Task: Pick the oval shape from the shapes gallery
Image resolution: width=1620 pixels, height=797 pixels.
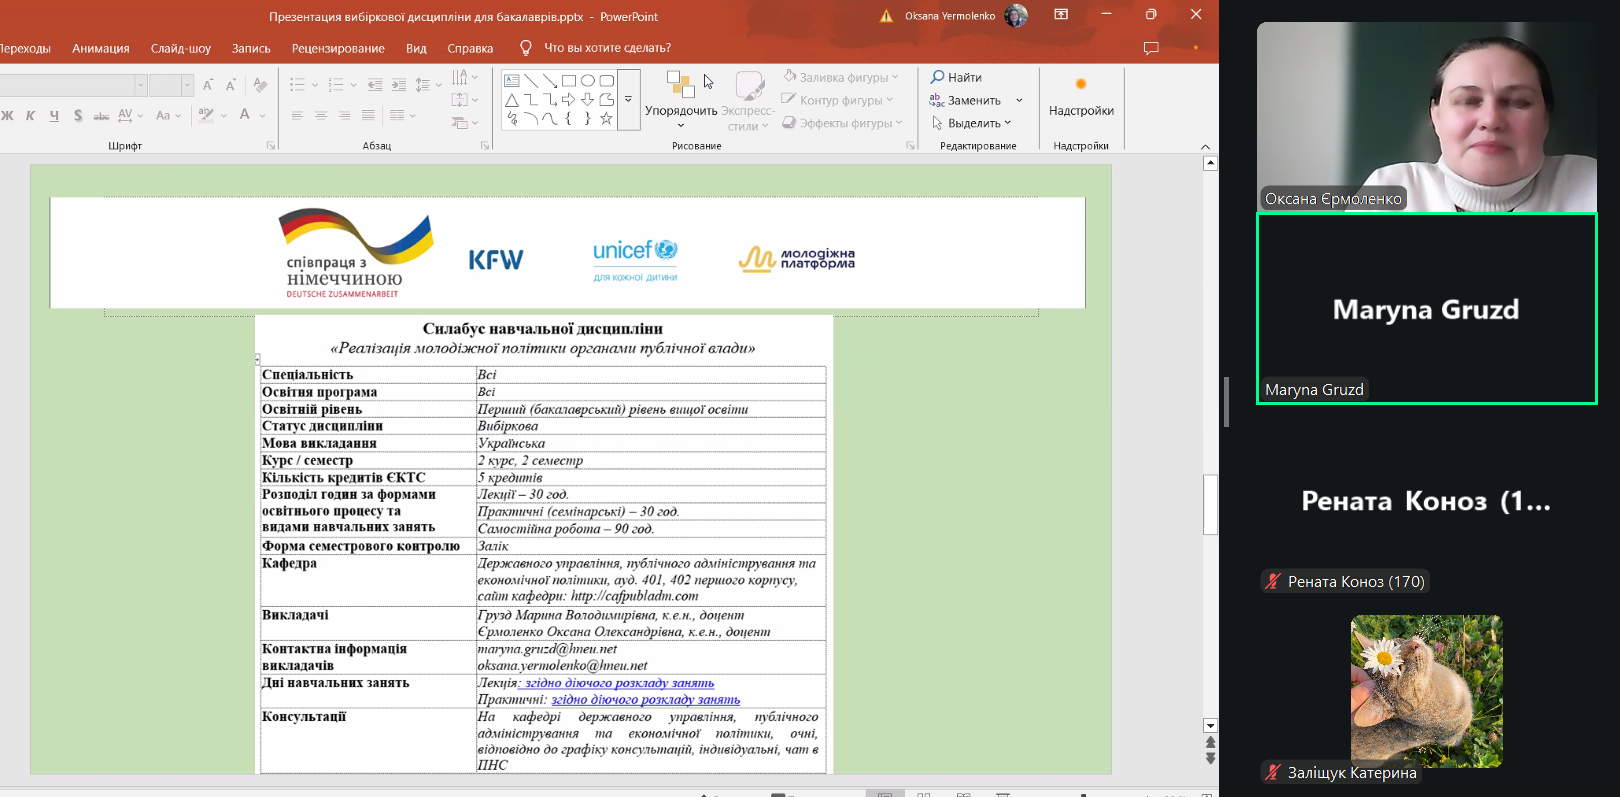Action: [588, 81]
